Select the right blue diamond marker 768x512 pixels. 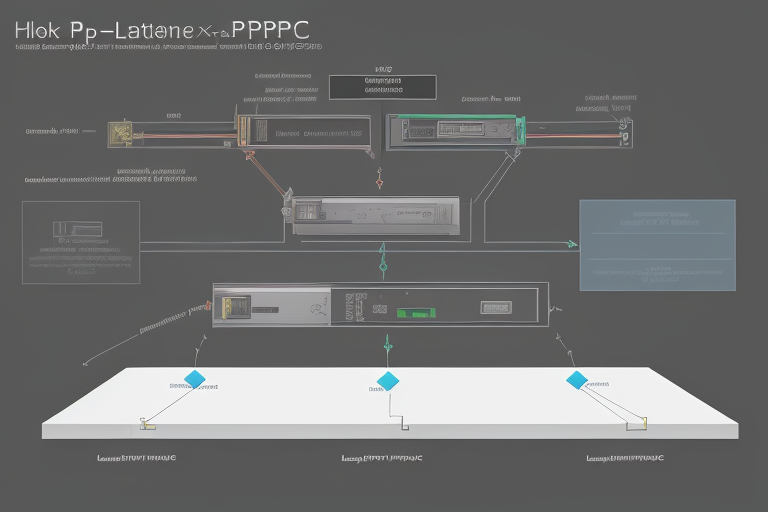(576, 379)
